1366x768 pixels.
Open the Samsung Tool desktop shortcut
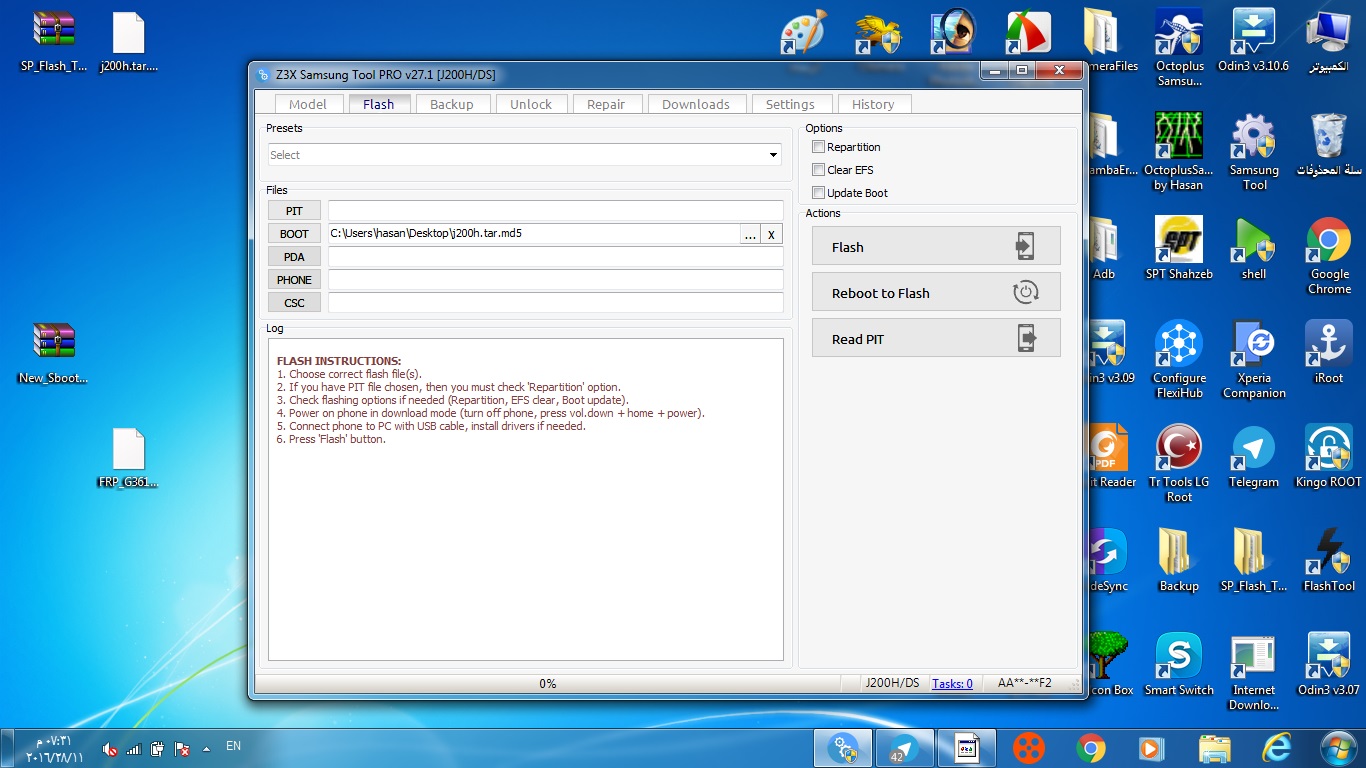point(1254,152)
